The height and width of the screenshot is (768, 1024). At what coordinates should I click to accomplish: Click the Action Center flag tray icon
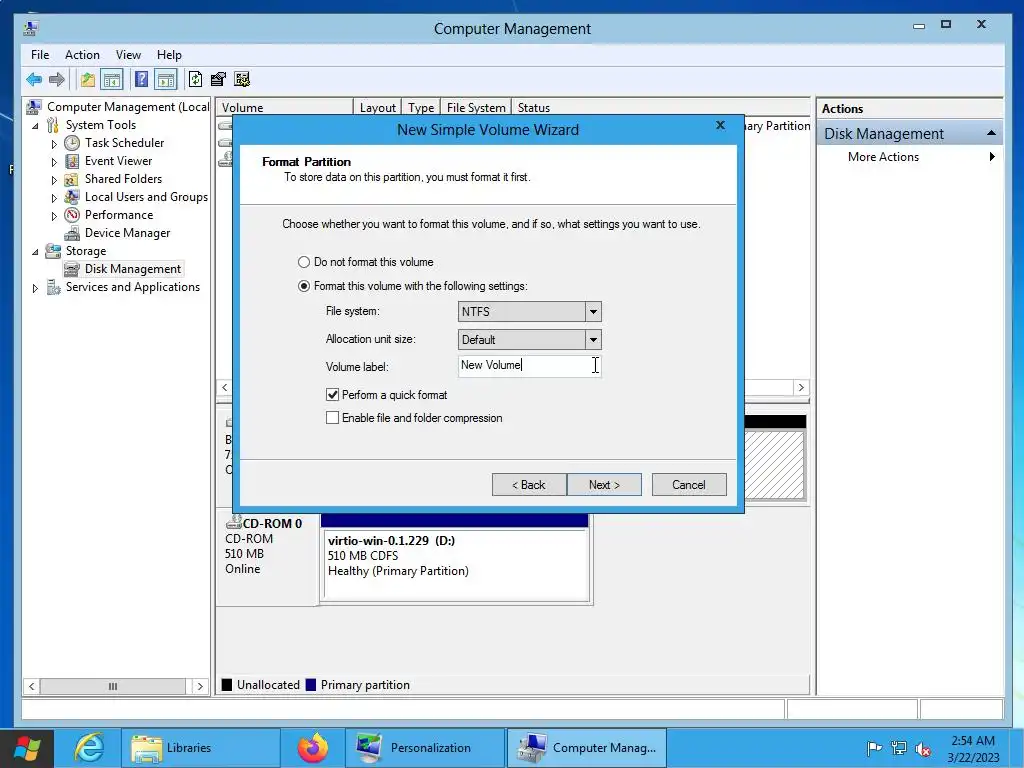click(x=874, y=748)
